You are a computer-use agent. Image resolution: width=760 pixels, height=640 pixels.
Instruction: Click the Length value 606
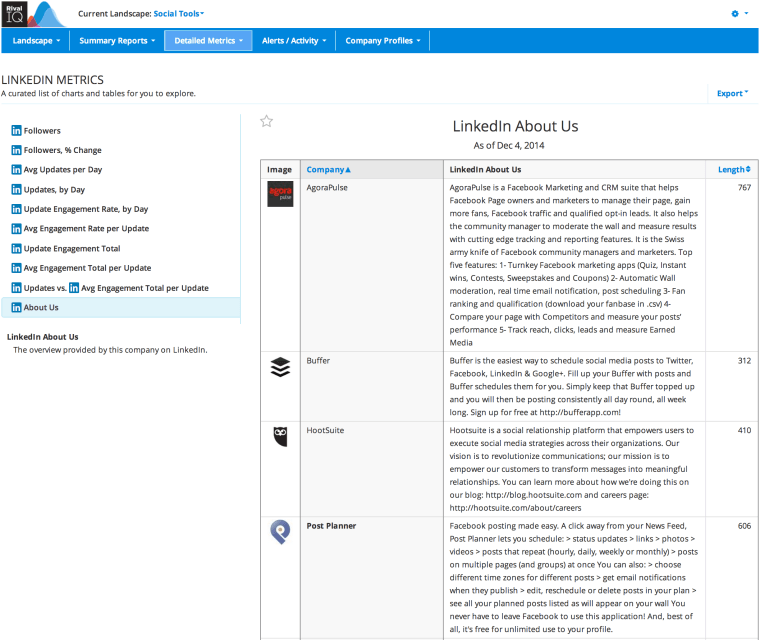744,526
